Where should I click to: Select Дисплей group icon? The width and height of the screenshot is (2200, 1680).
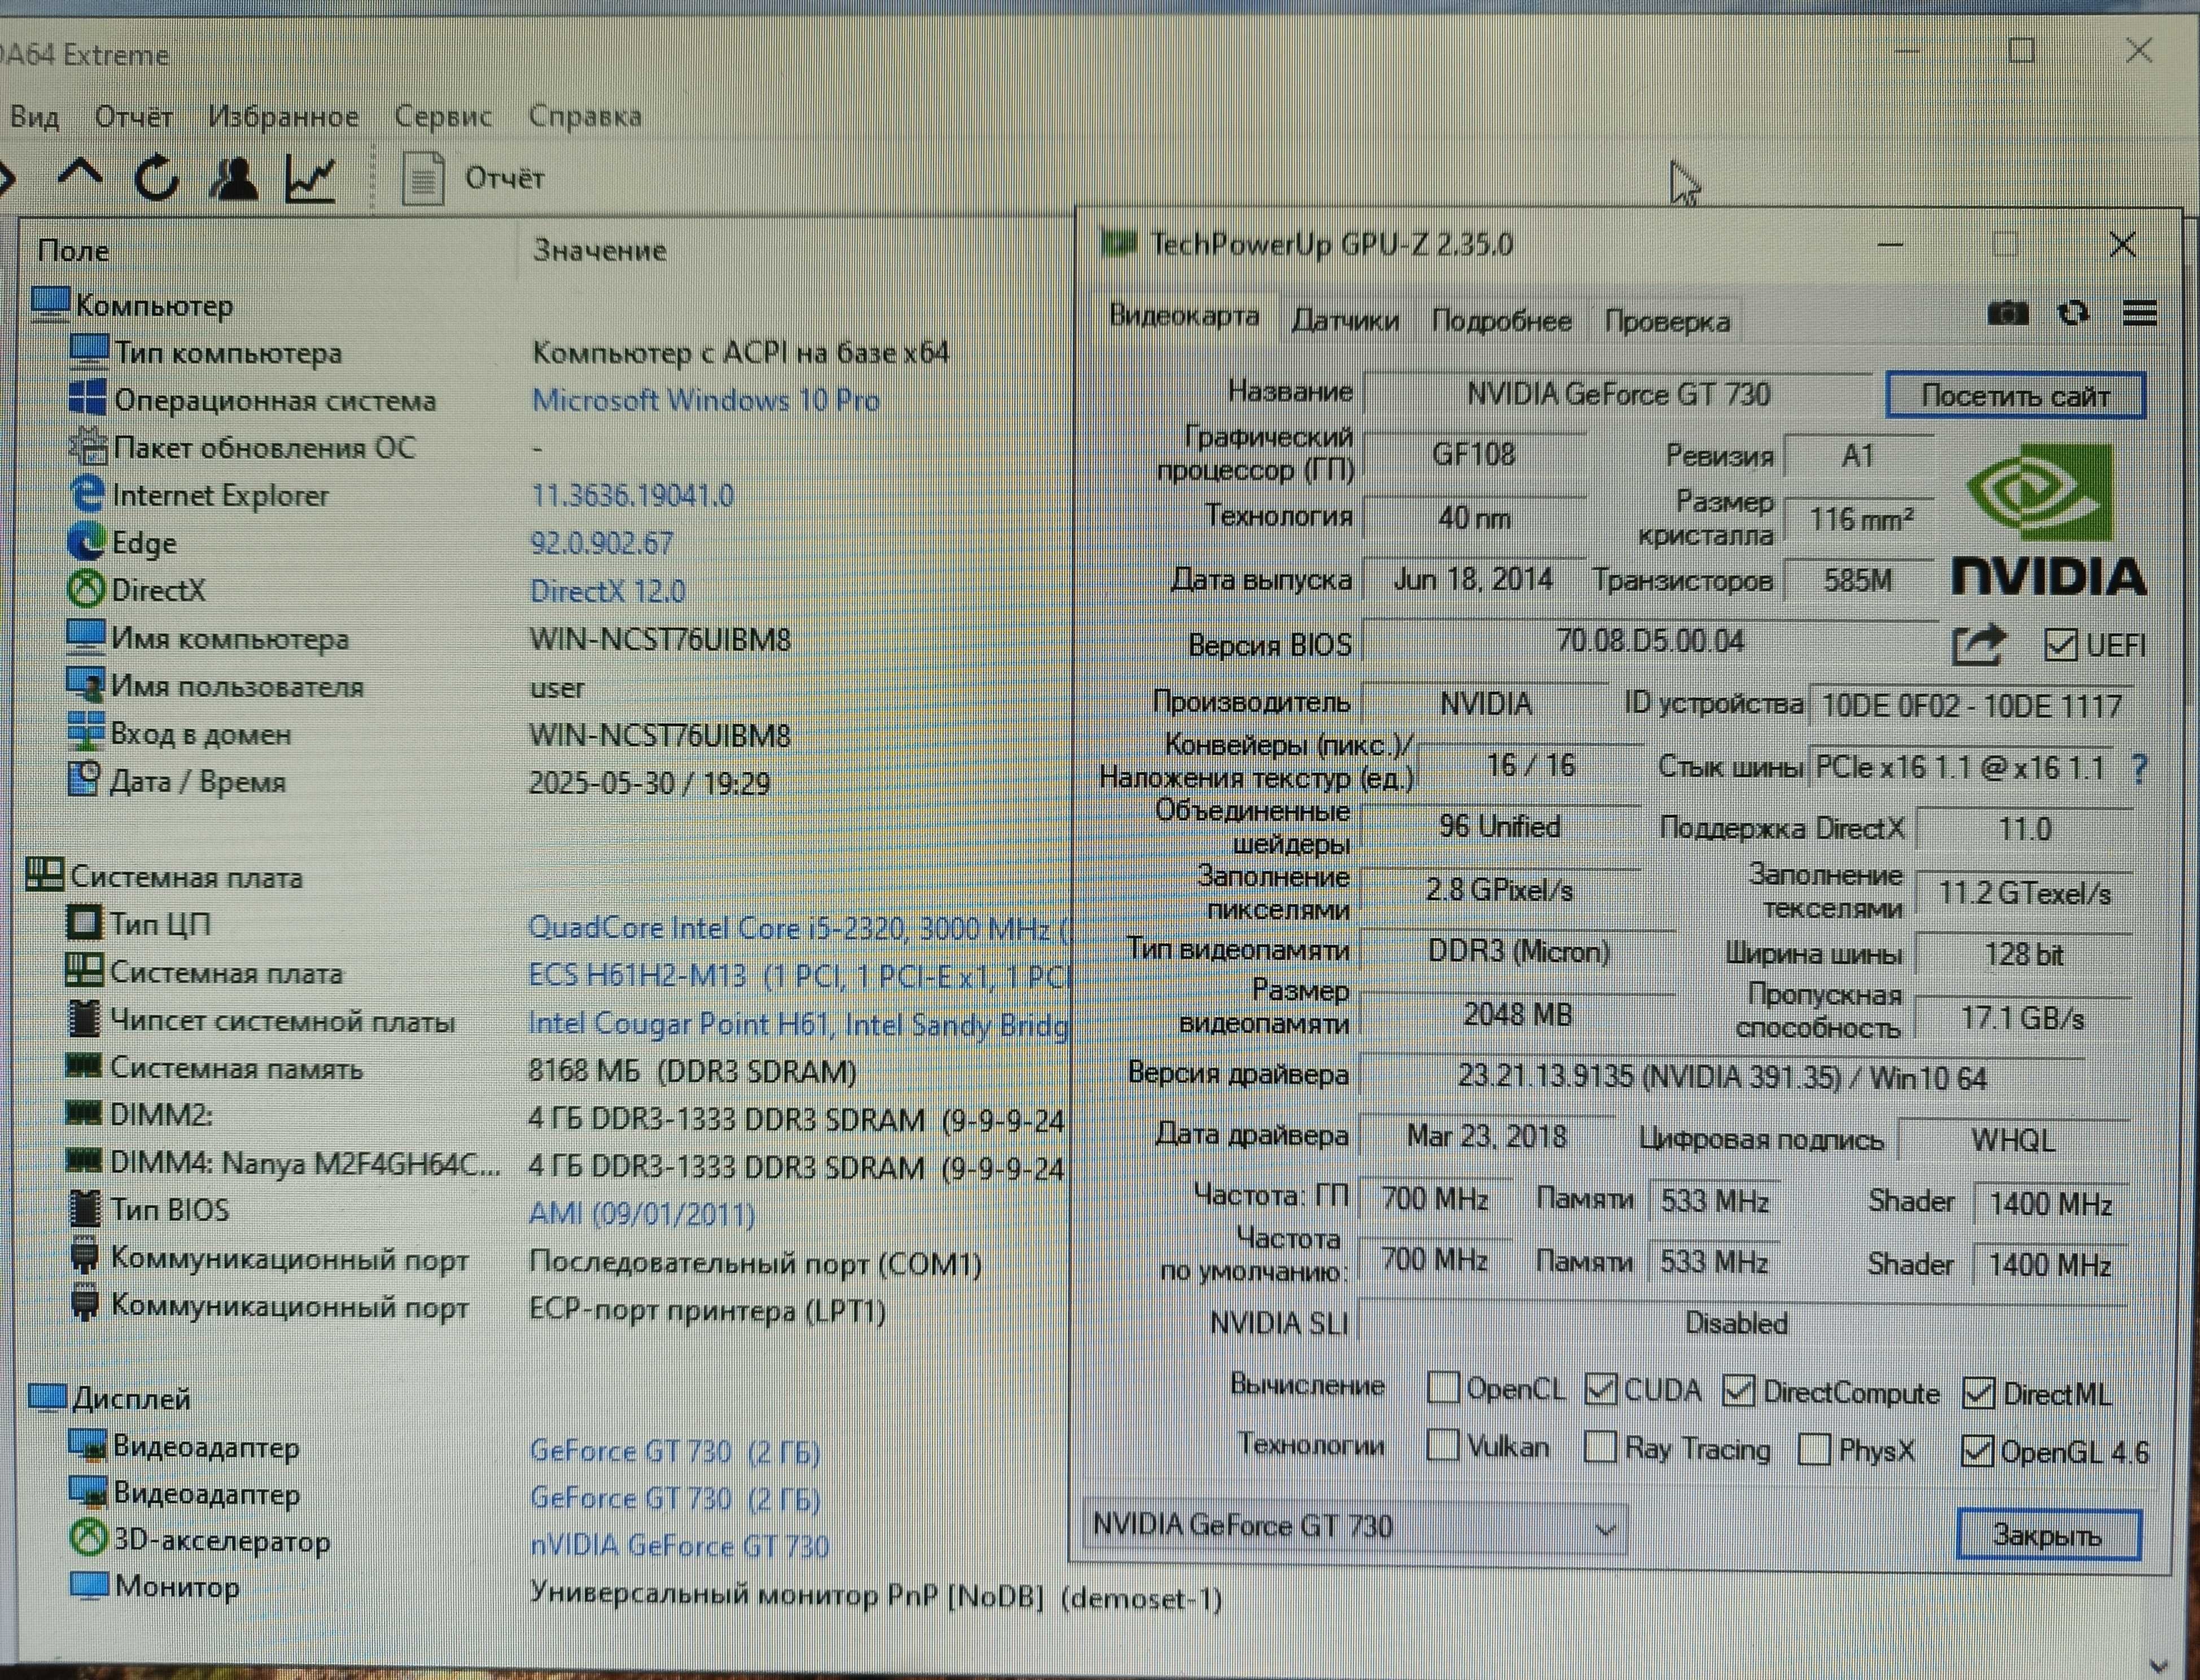[x=47, y=1397]
